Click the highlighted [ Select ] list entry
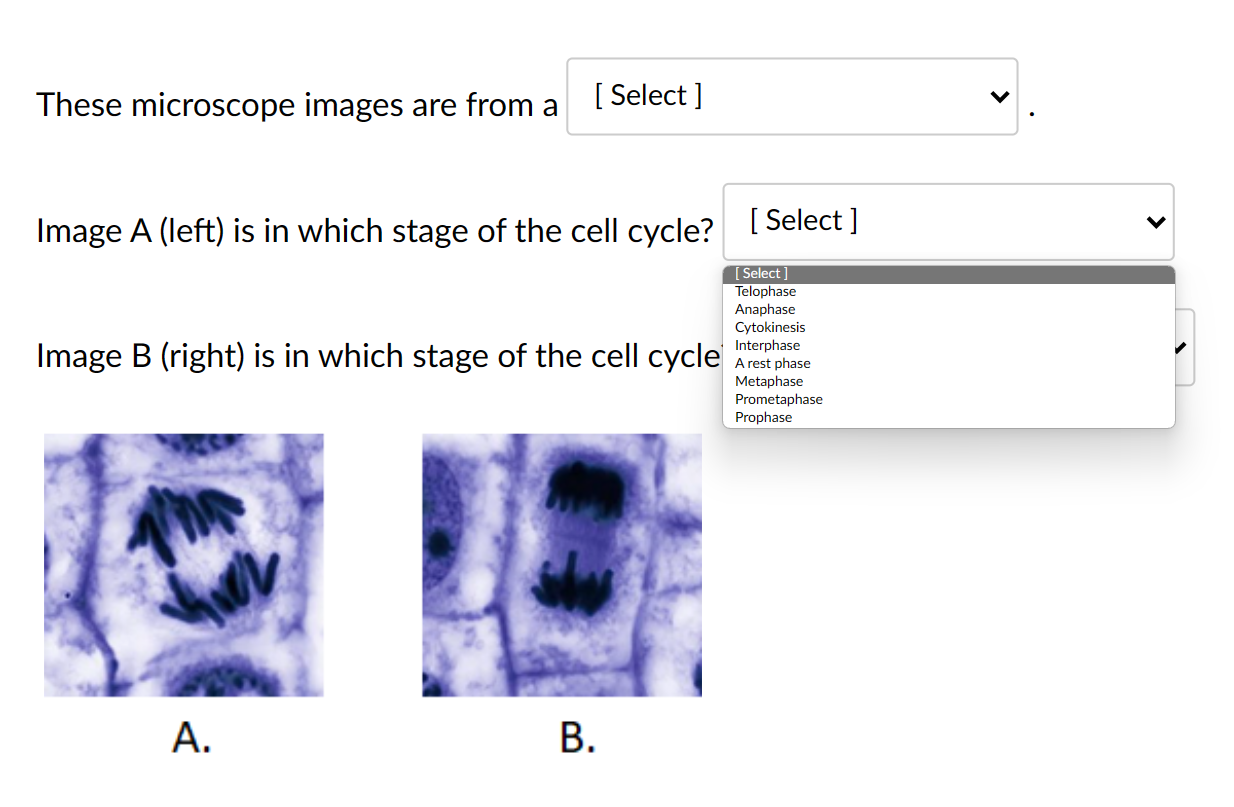 coord(762,273)
